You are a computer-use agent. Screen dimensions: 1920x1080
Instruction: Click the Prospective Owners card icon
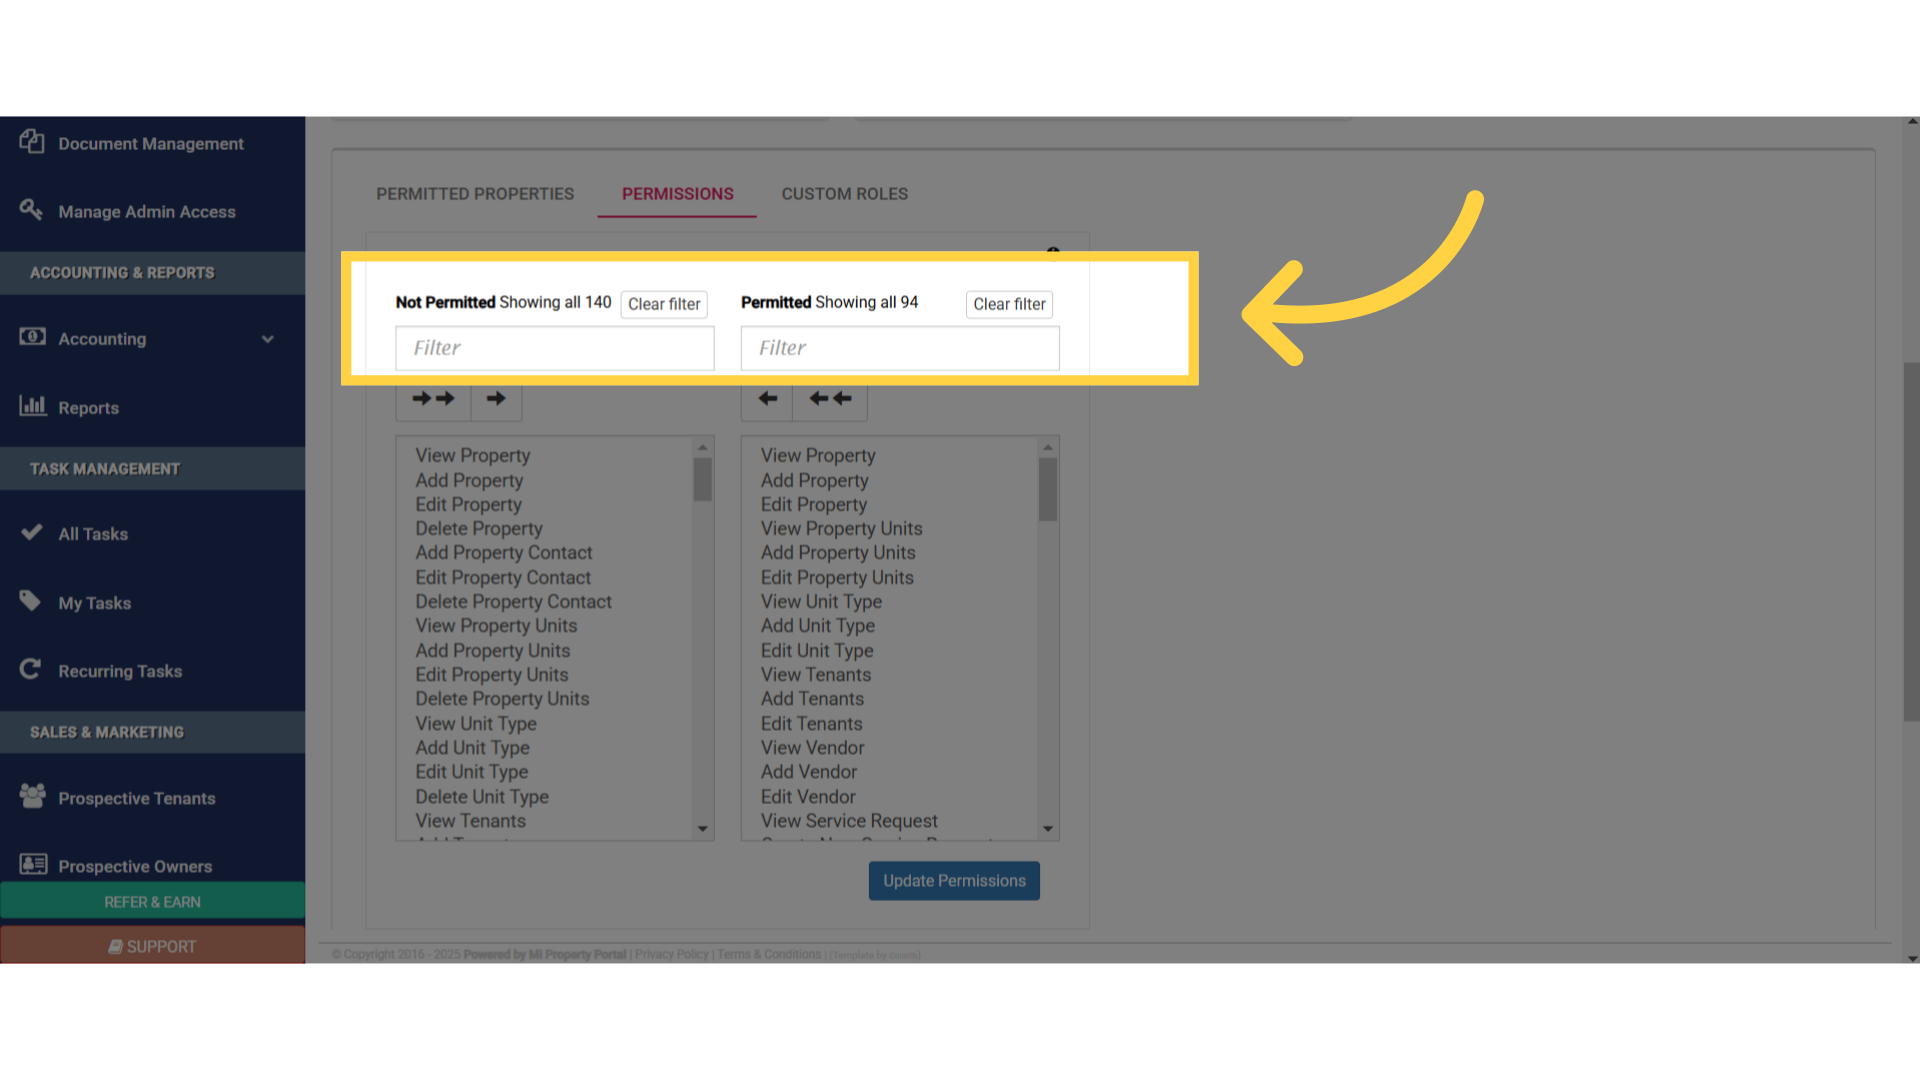tap(31, 864)
